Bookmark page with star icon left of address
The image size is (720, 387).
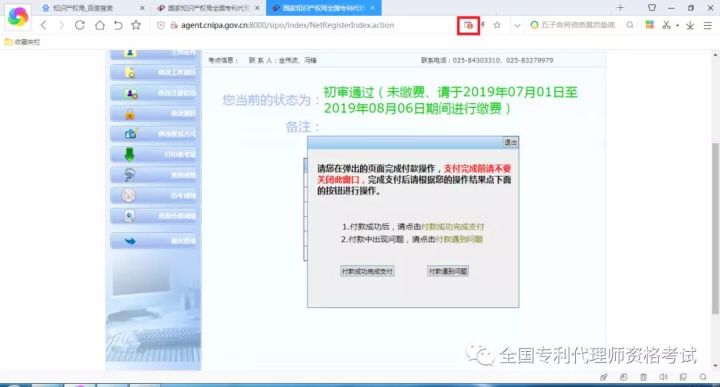(x=136, y=25)
